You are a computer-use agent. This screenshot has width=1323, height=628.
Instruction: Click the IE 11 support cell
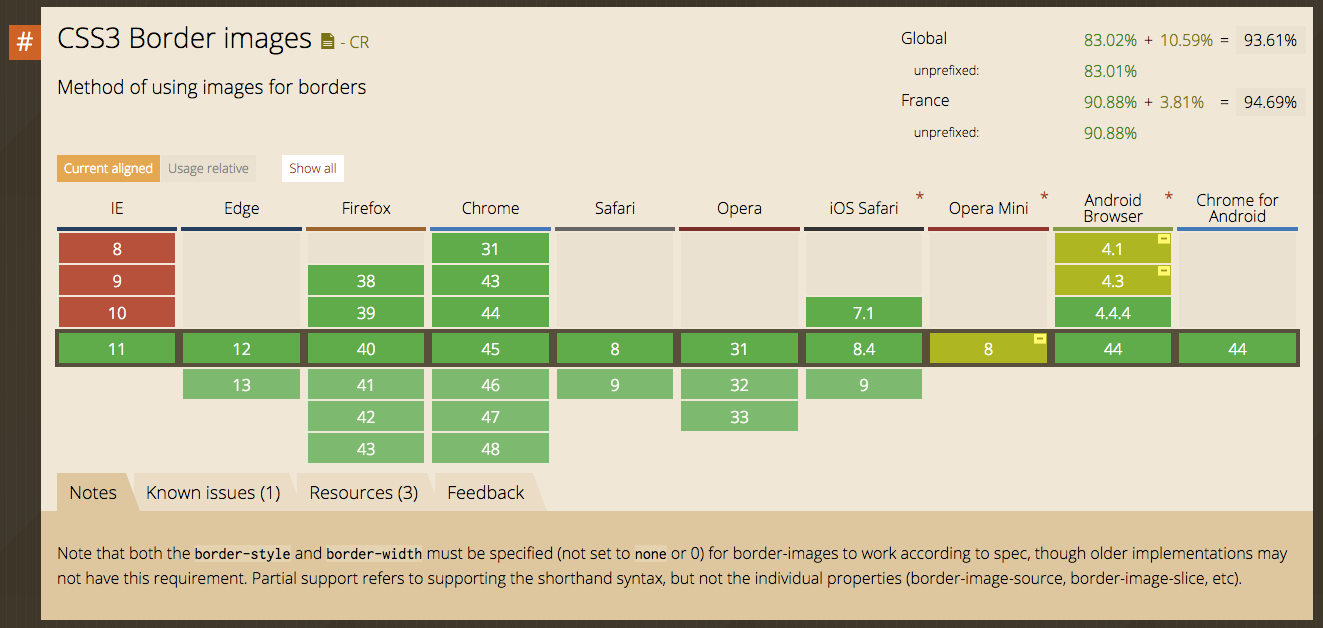pyautogui.click(x=117, y=349)
